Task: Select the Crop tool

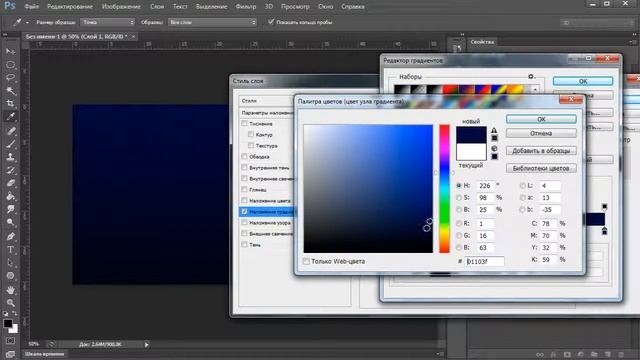Action: click(10, 103)
